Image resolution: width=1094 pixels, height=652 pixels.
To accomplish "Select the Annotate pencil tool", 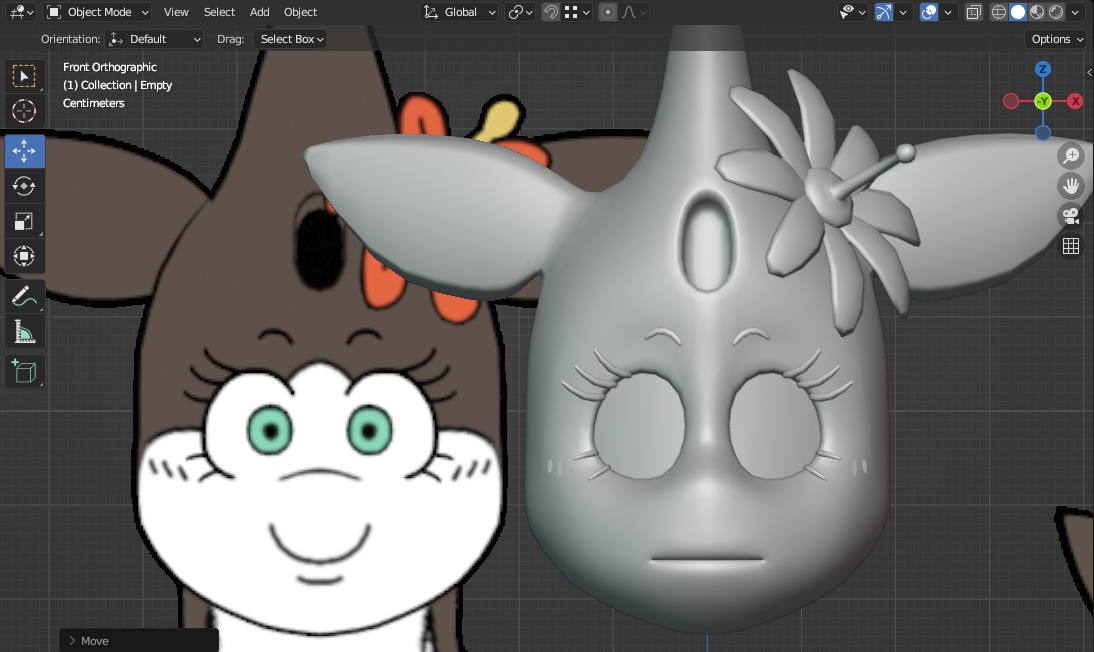I will click(x=24, y=296).
